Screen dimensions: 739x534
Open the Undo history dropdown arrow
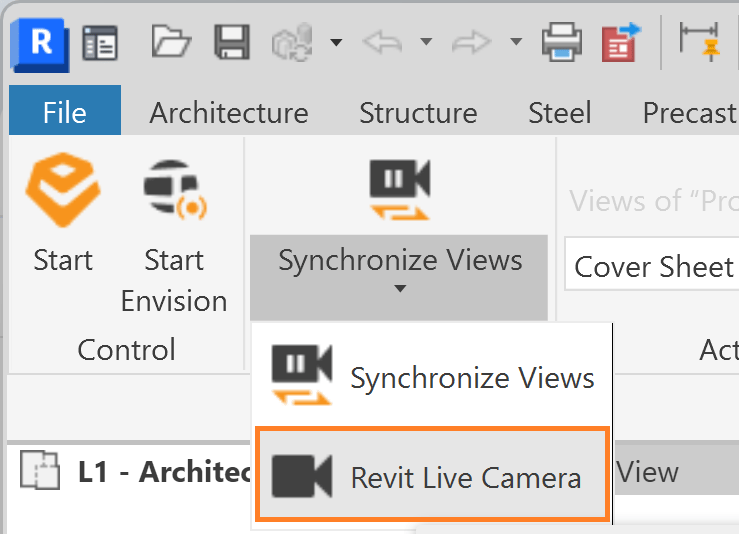tap(426, 42)
